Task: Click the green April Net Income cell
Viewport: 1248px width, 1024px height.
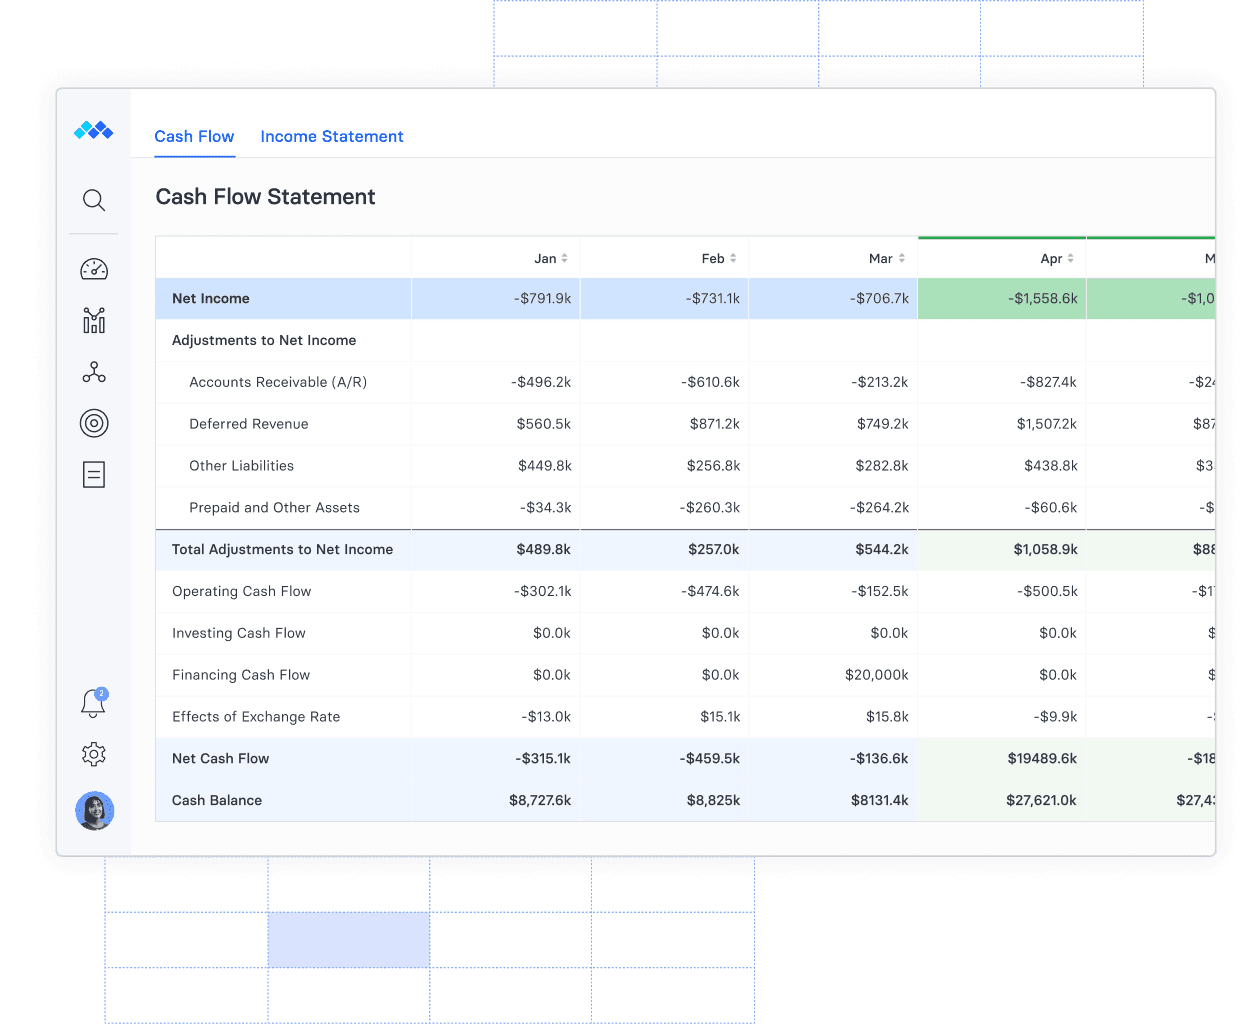Action: click(x=1002, y=298)
